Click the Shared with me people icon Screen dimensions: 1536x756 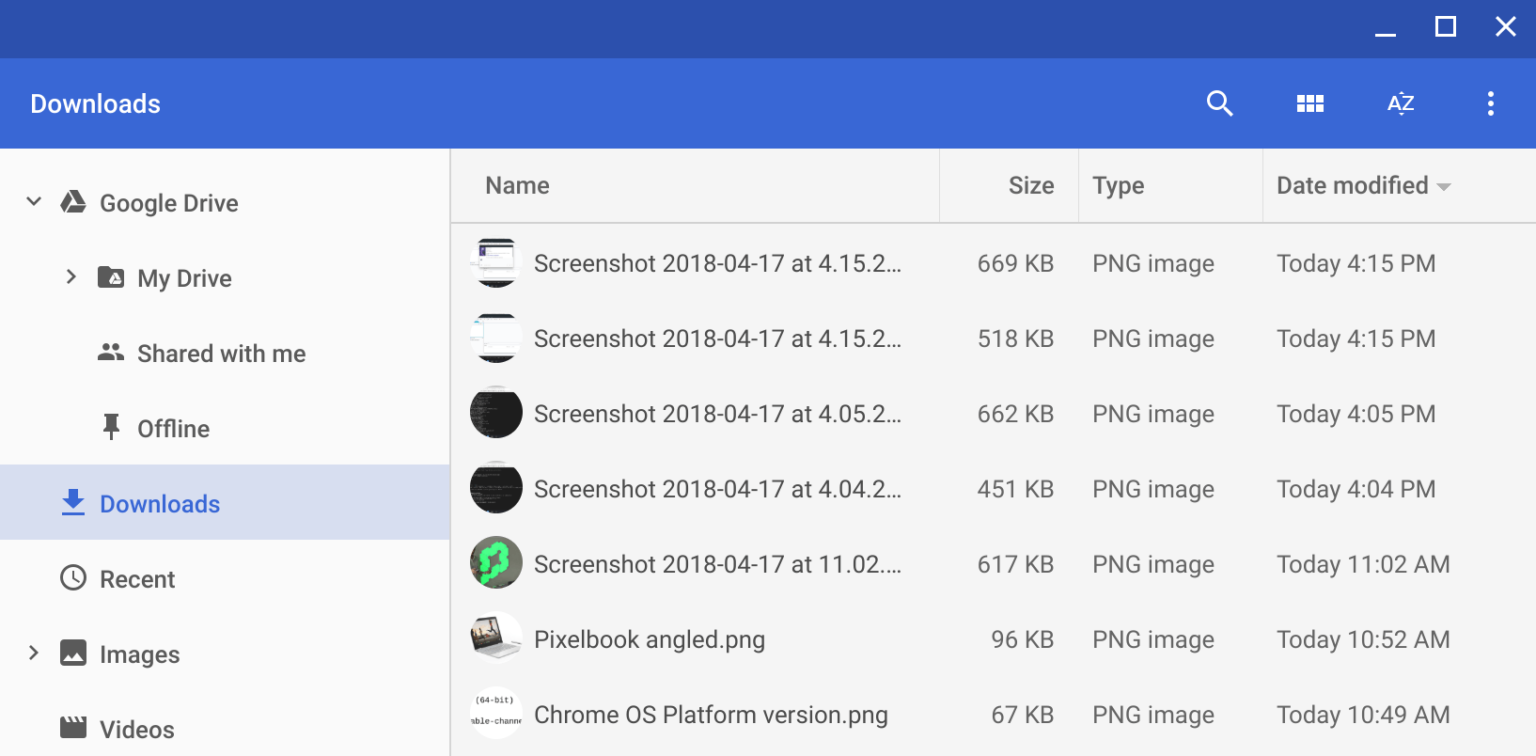point(110,352)
